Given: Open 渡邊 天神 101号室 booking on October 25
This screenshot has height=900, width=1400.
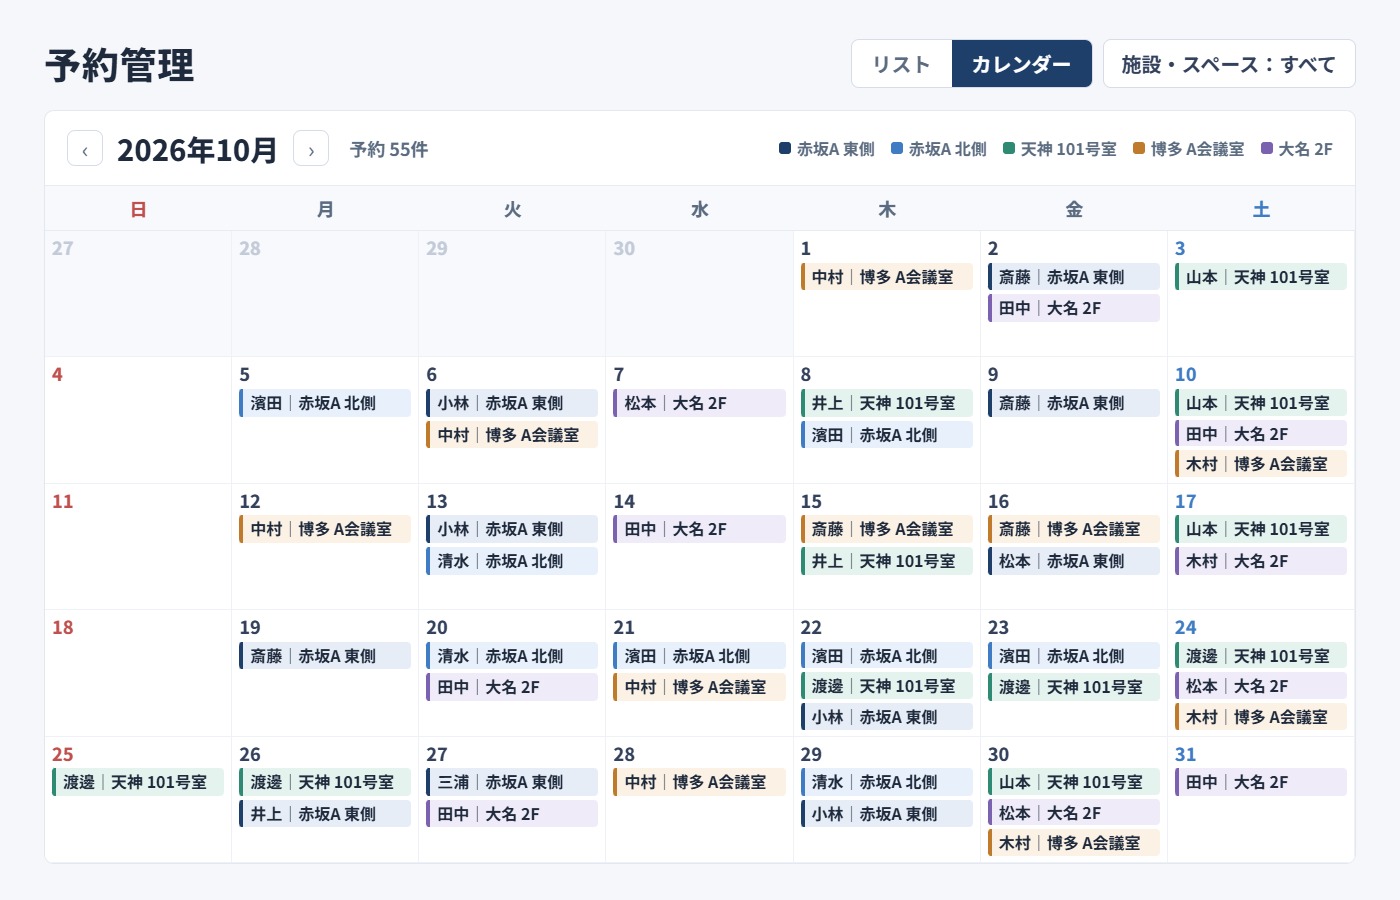Looking at the screenshot, I should point(138,782).
